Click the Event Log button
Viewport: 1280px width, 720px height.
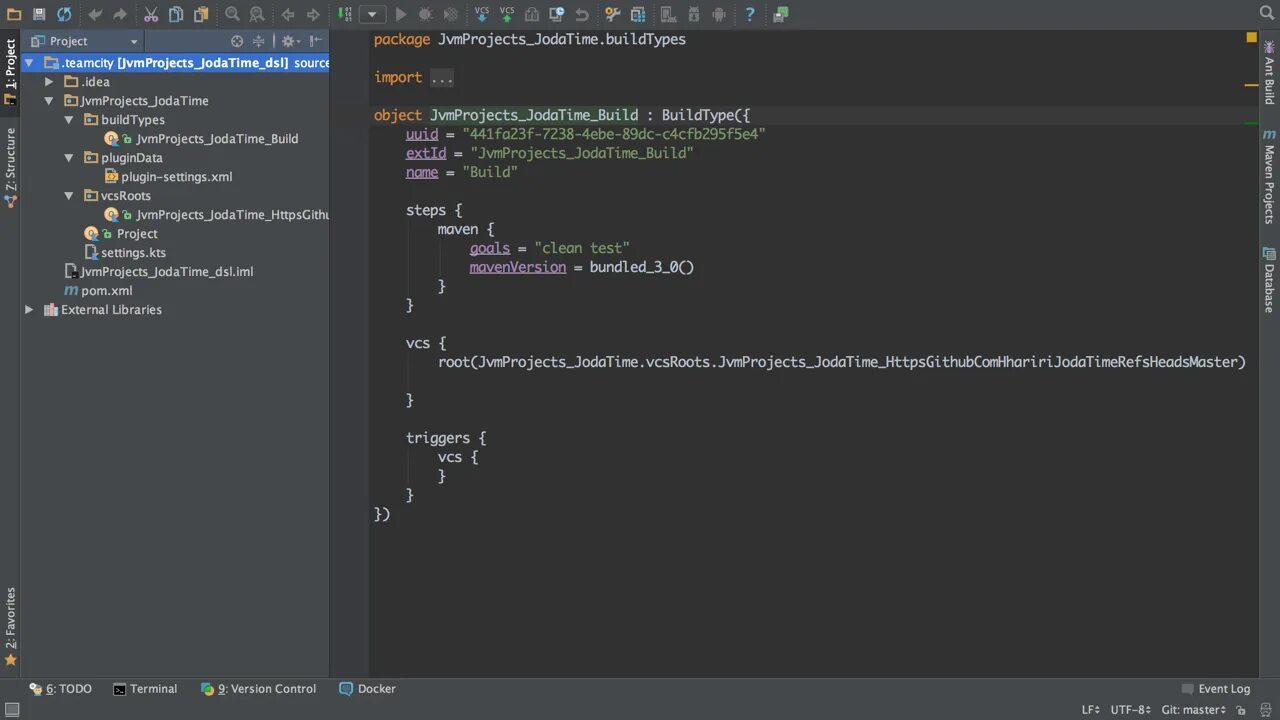(x=1216, y=689)
